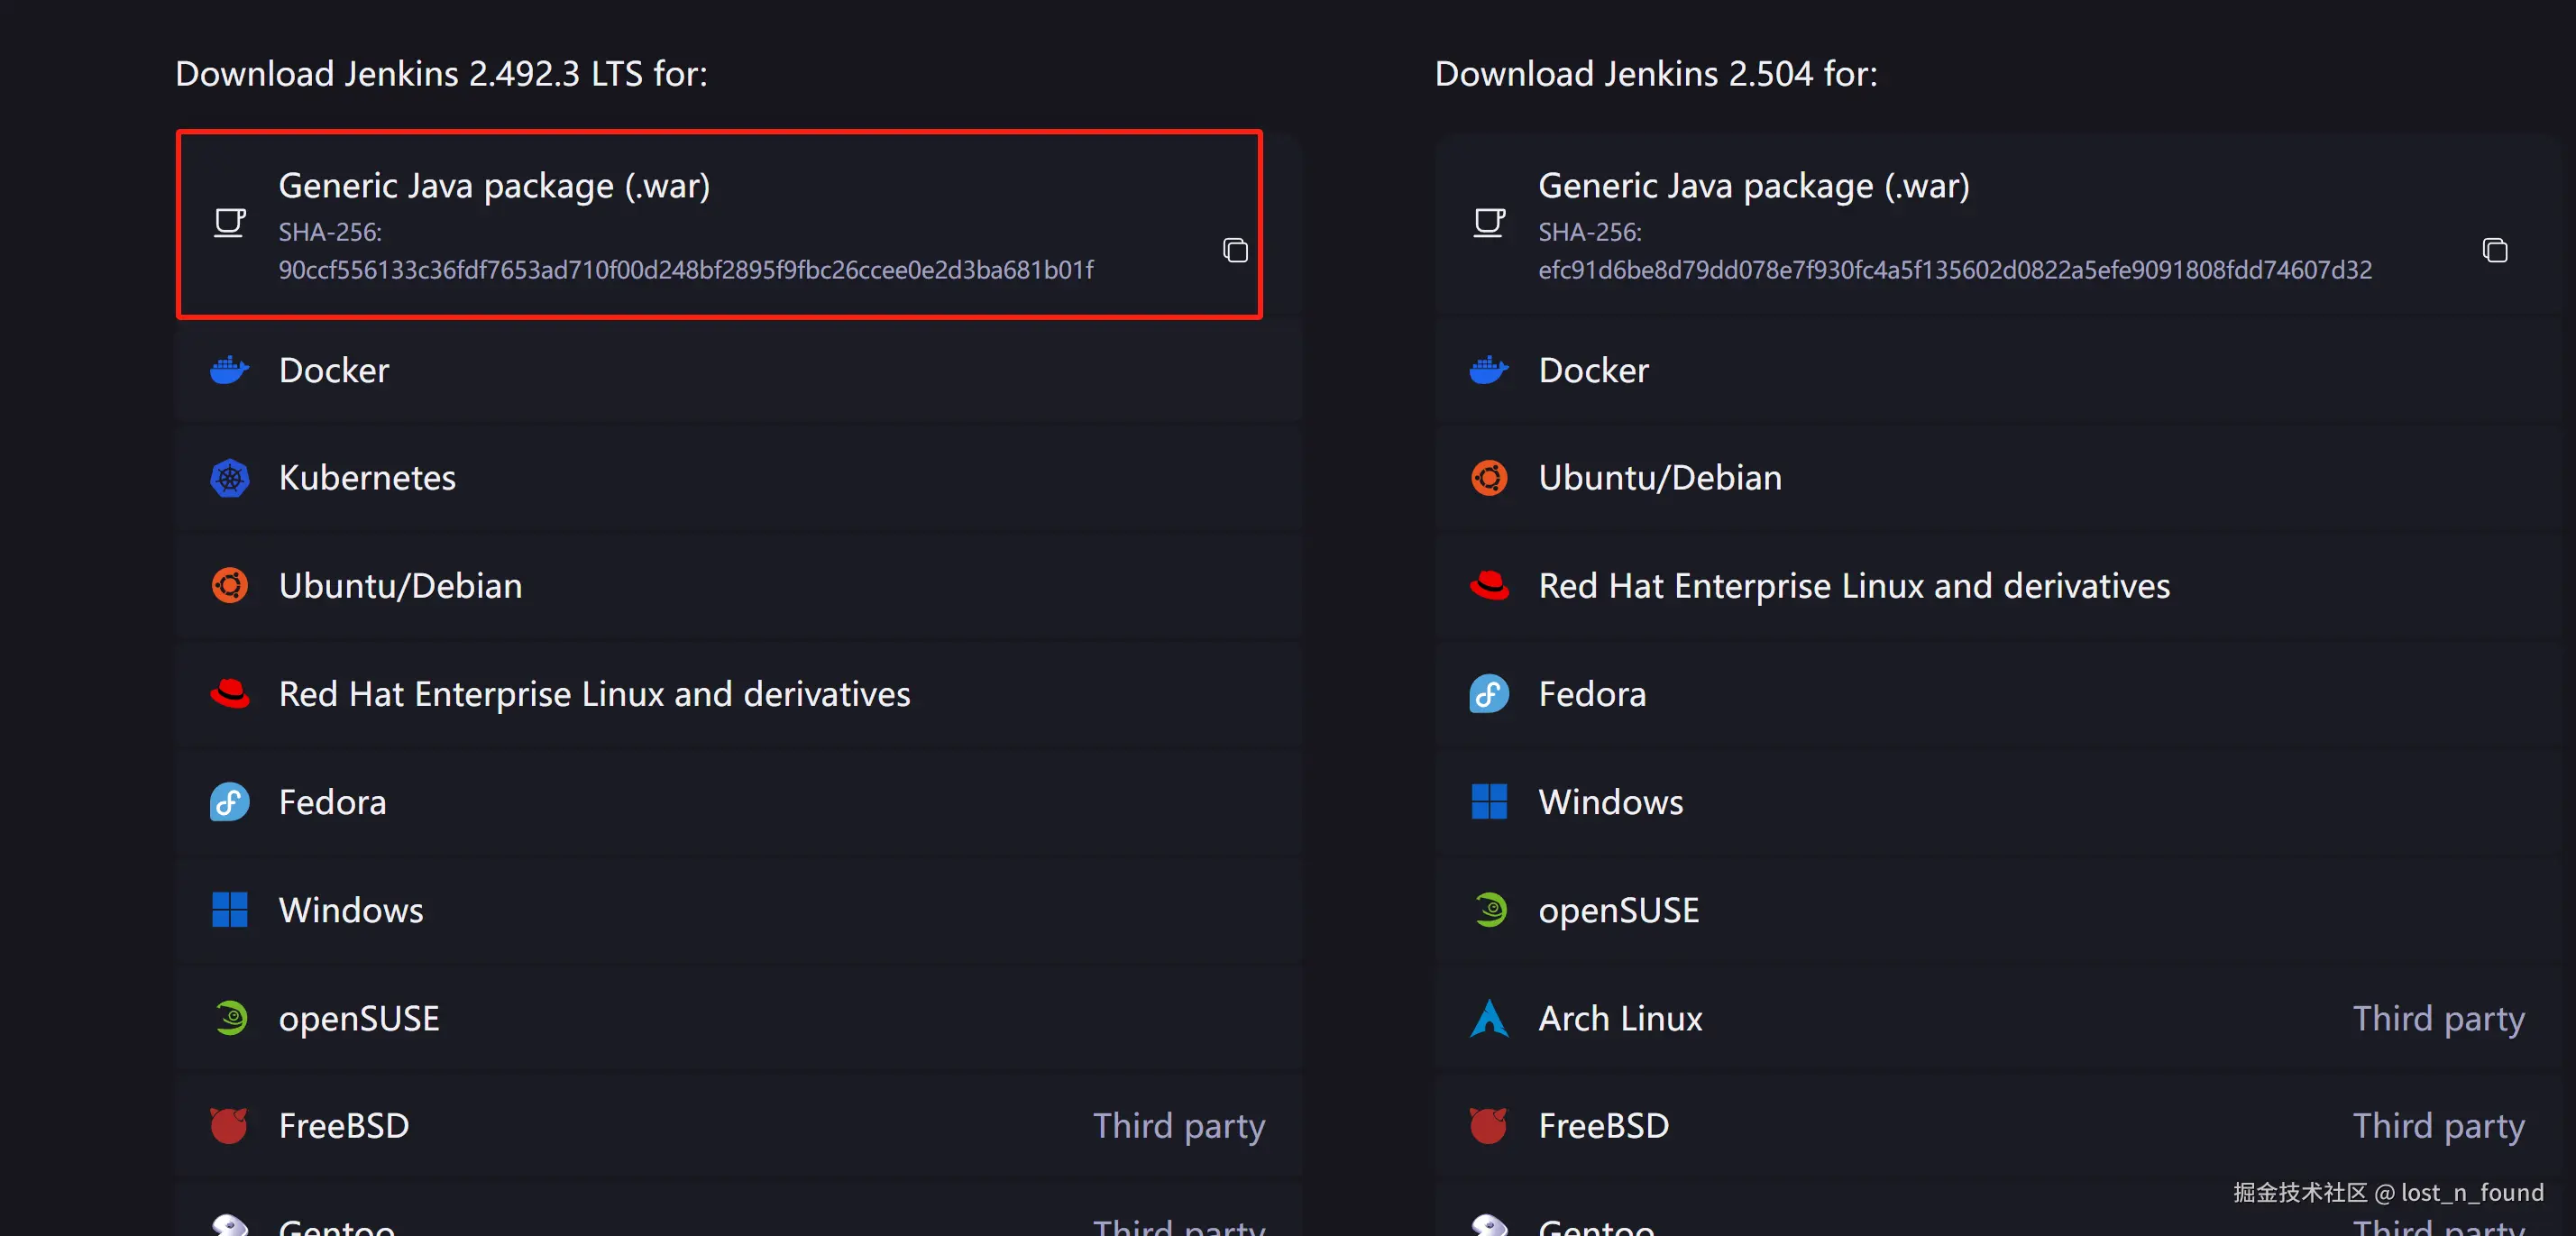Select the FreeBSD third party LTS entry
Viewport: 2576px width, 1236px height.
tap(344, 1126)
